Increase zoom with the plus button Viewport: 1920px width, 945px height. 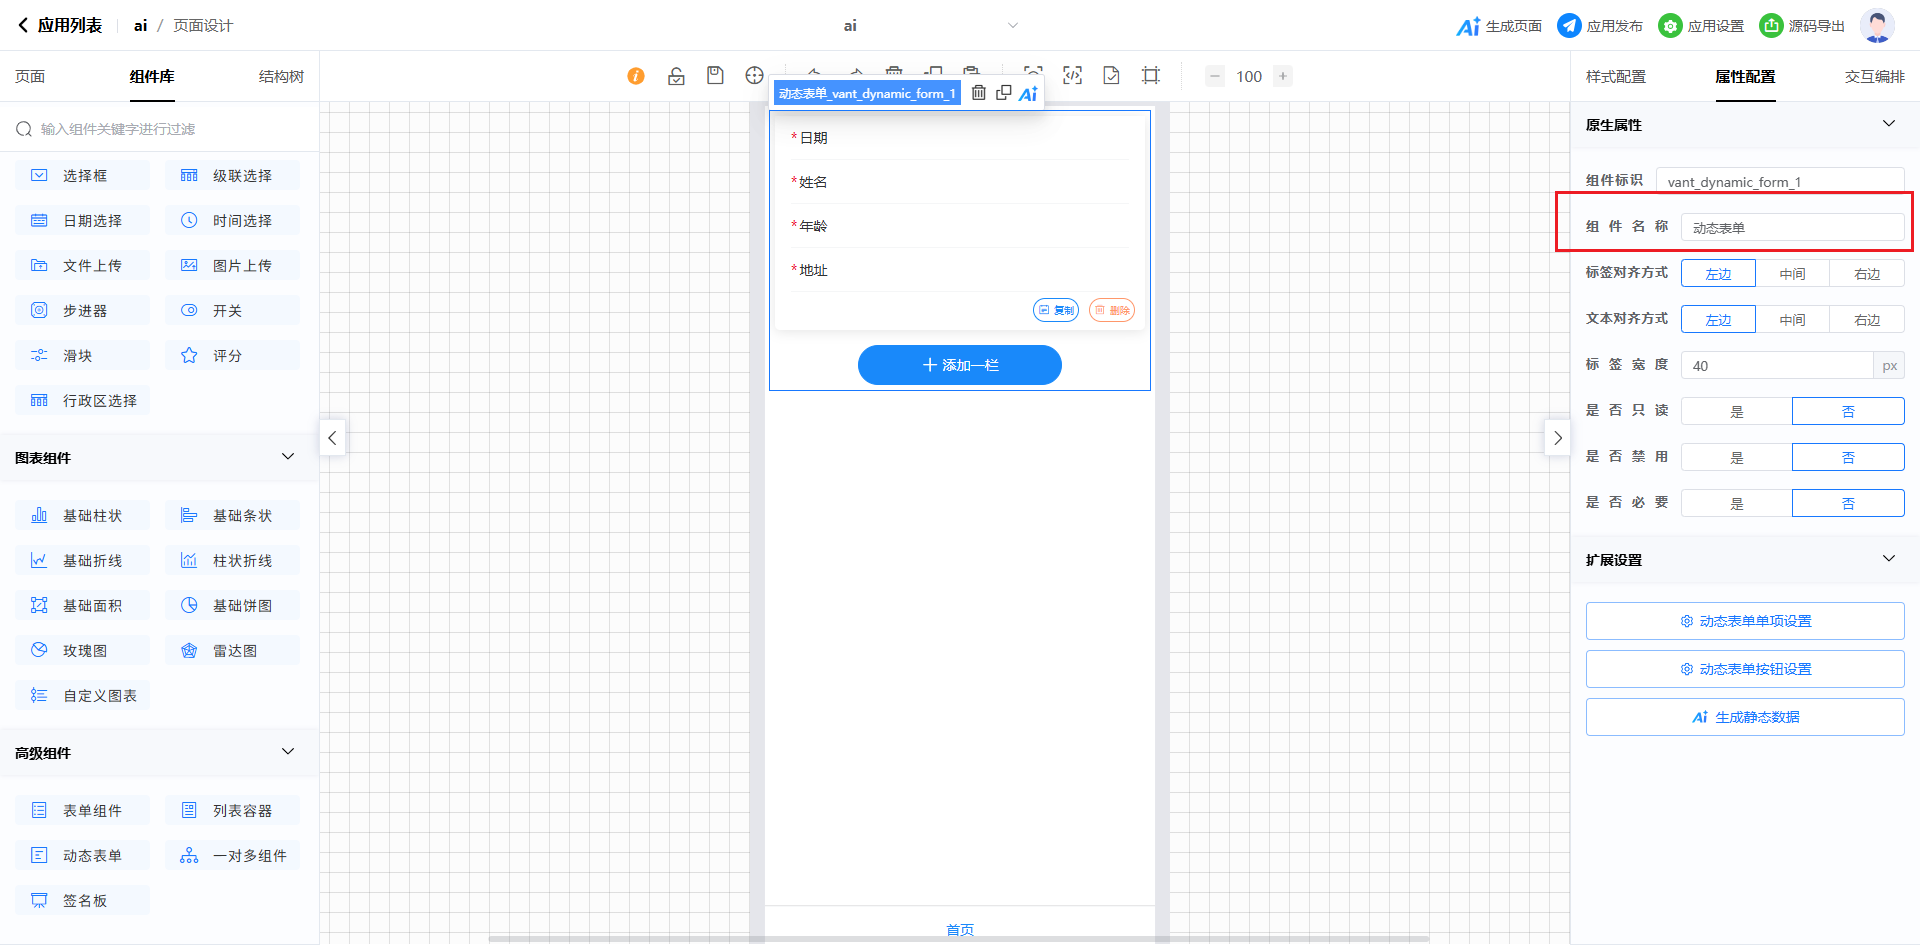(1283, 76)
